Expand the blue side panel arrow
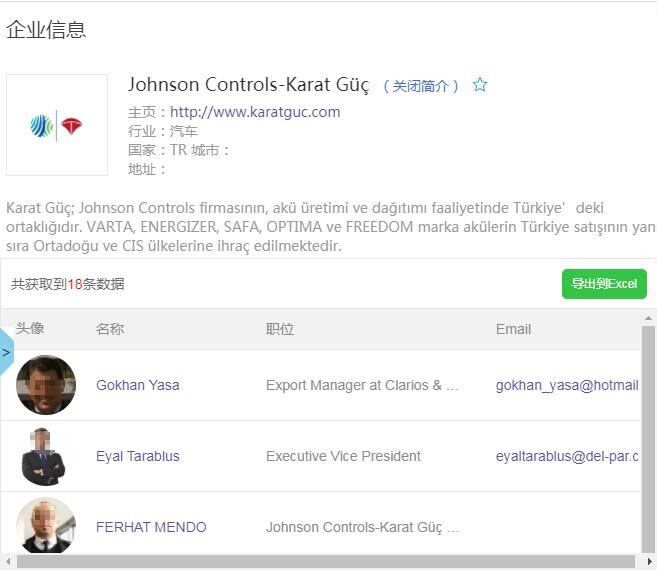Screen dimensions: 657x570 pos(6,352)
